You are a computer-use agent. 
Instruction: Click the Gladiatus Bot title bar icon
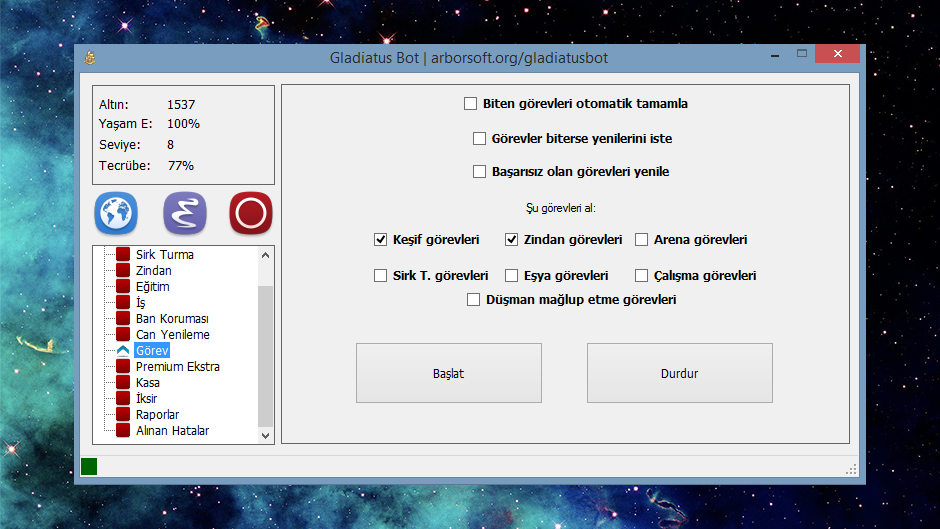[x=89, y=57]
